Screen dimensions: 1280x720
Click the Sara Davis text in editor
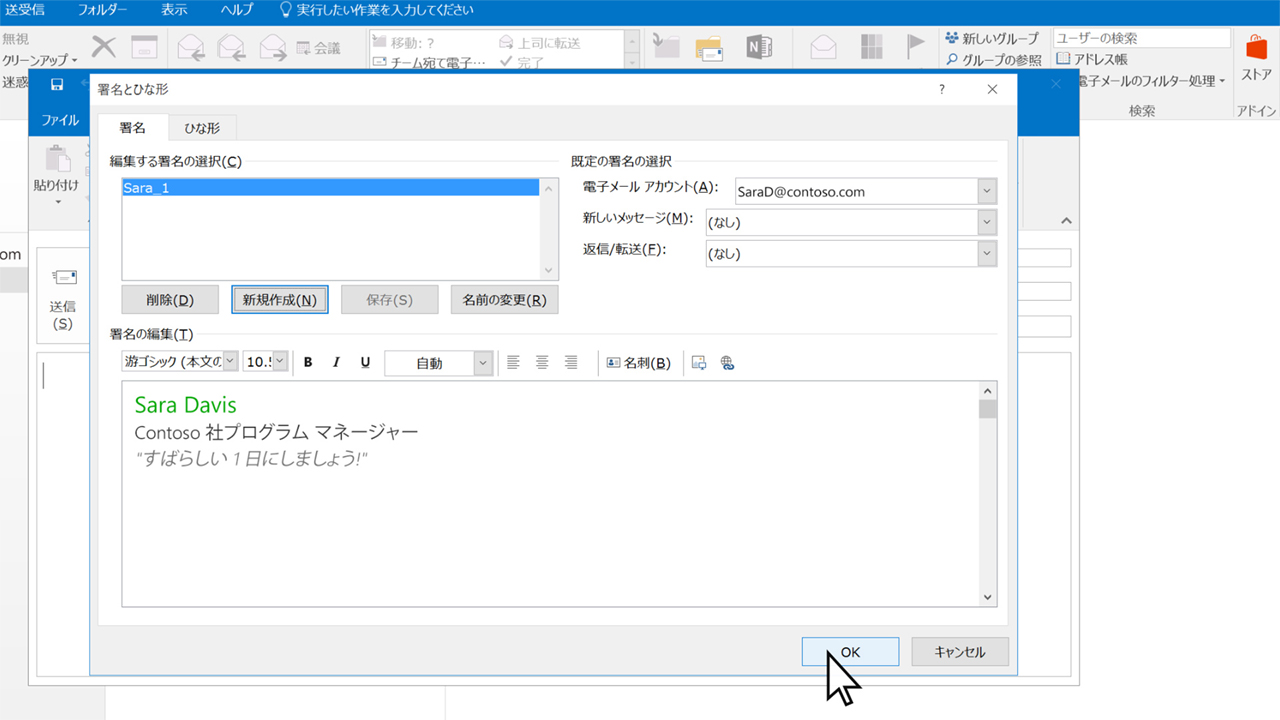pyautogui.click(x=185, y=405)
